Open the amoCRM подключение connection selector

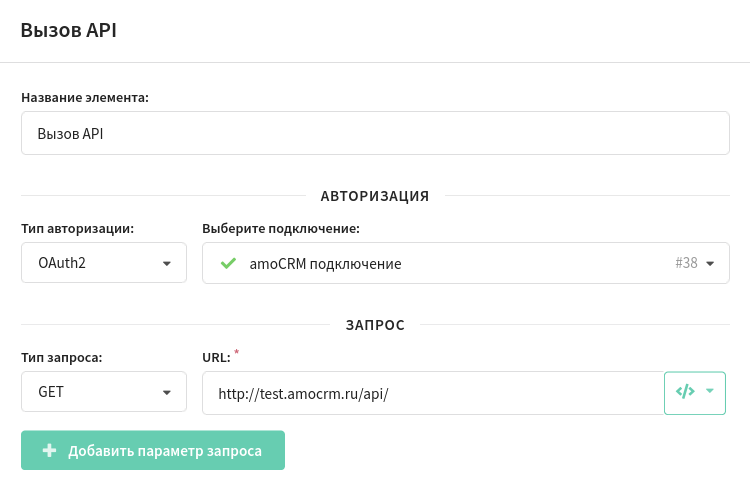pos(466,263)
